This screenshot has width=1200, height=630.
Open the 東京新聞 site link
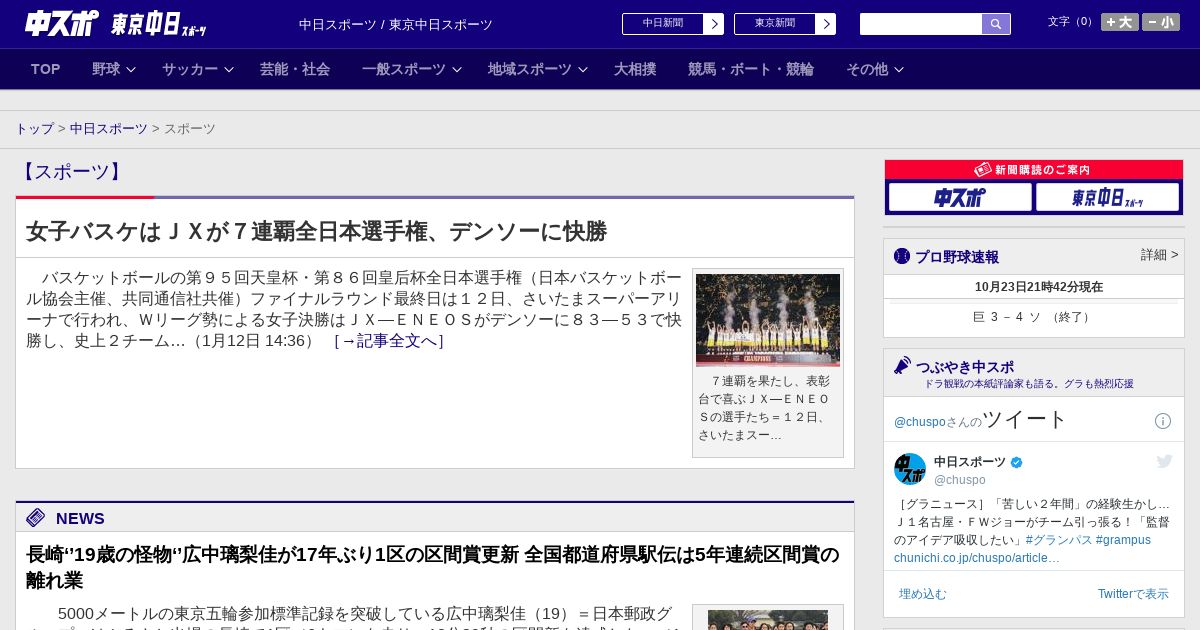tap(775, 24)
